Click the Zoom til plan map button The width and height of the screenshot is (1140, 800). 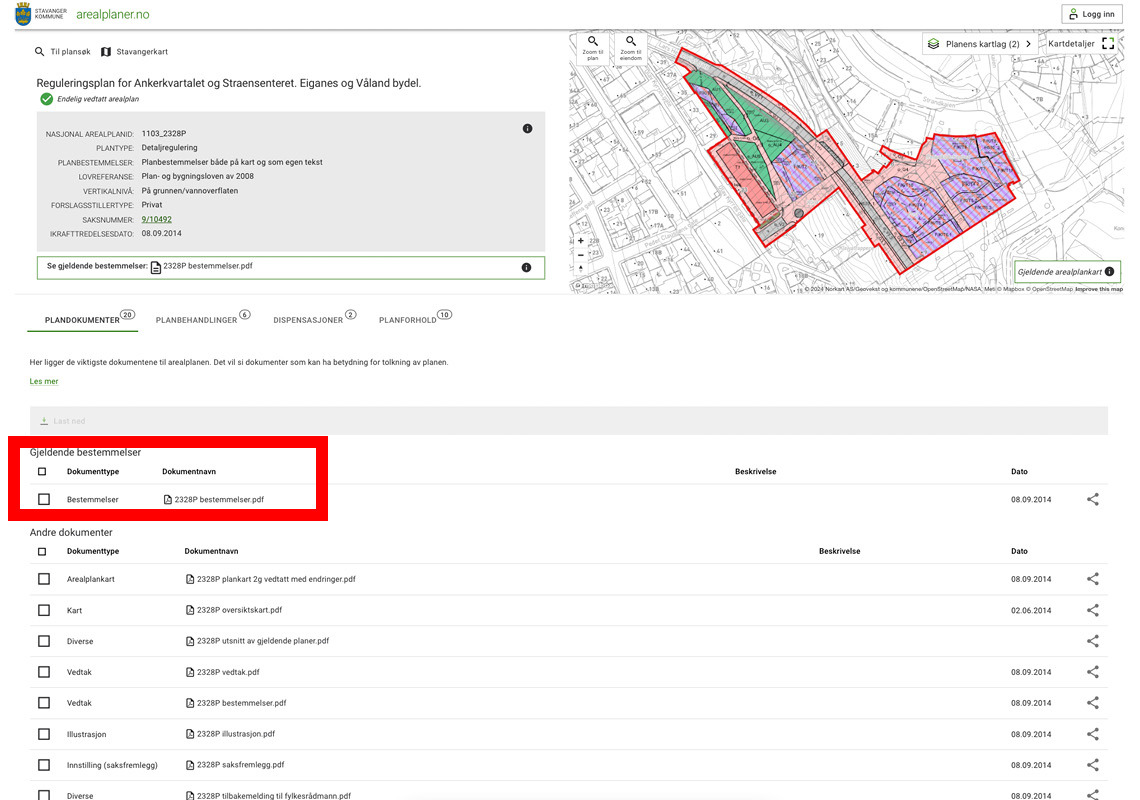pos(592,47)
